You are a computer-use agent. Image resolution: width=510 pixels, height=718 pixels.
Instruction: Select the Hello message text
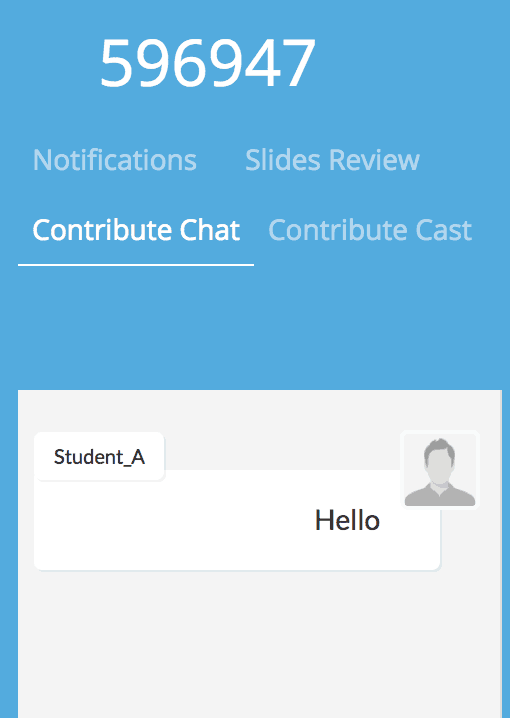tap(347, 521)
